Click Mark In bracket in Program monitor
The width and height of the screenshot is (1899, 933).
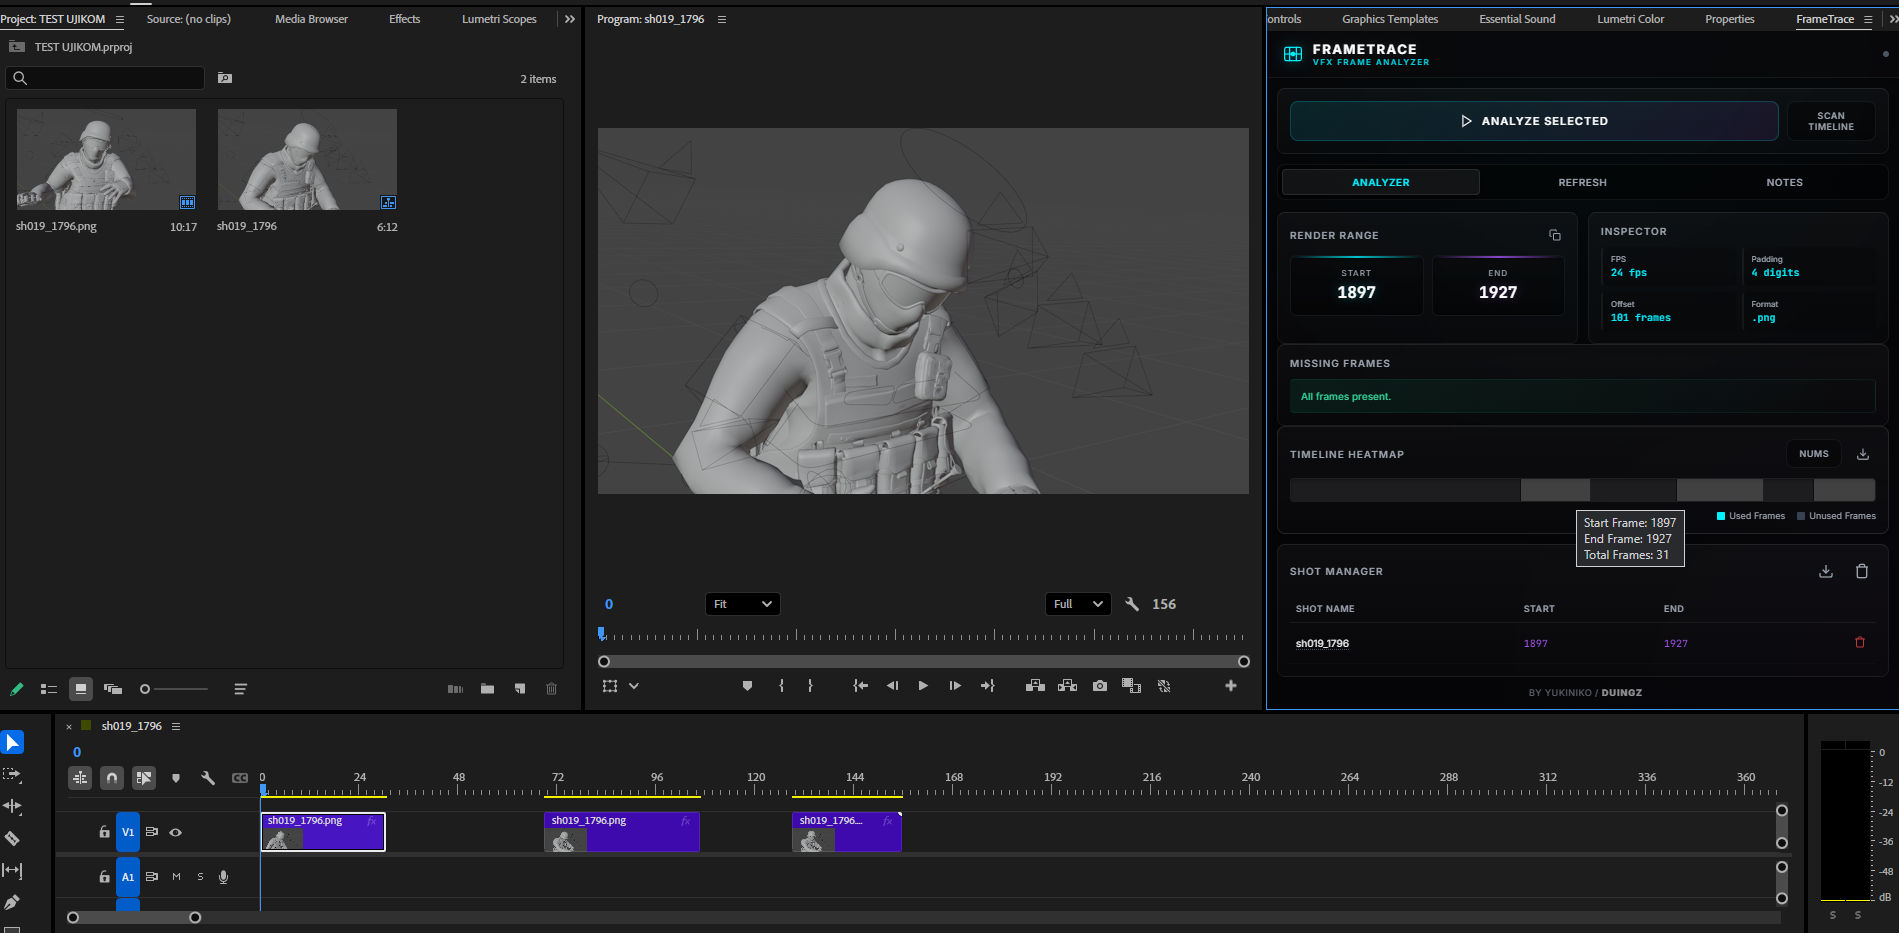pos(781,686)
